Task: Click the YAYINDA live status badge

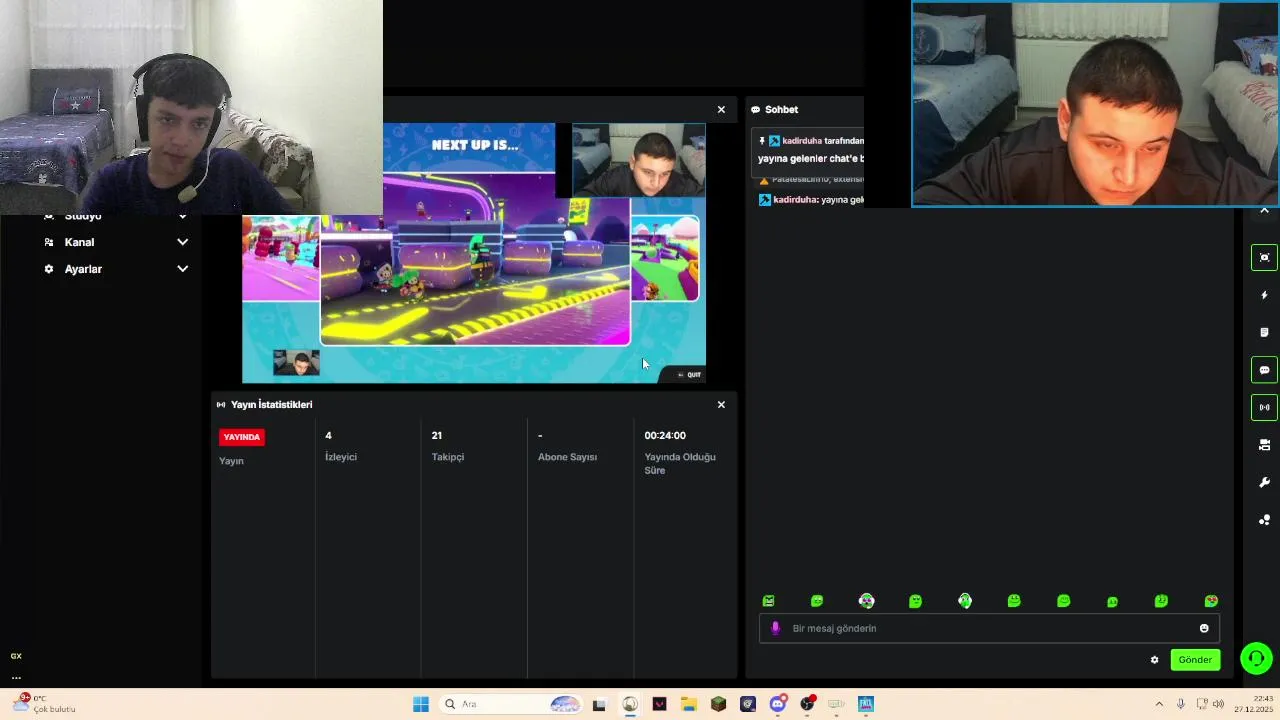Action: (x=242, y=437)
